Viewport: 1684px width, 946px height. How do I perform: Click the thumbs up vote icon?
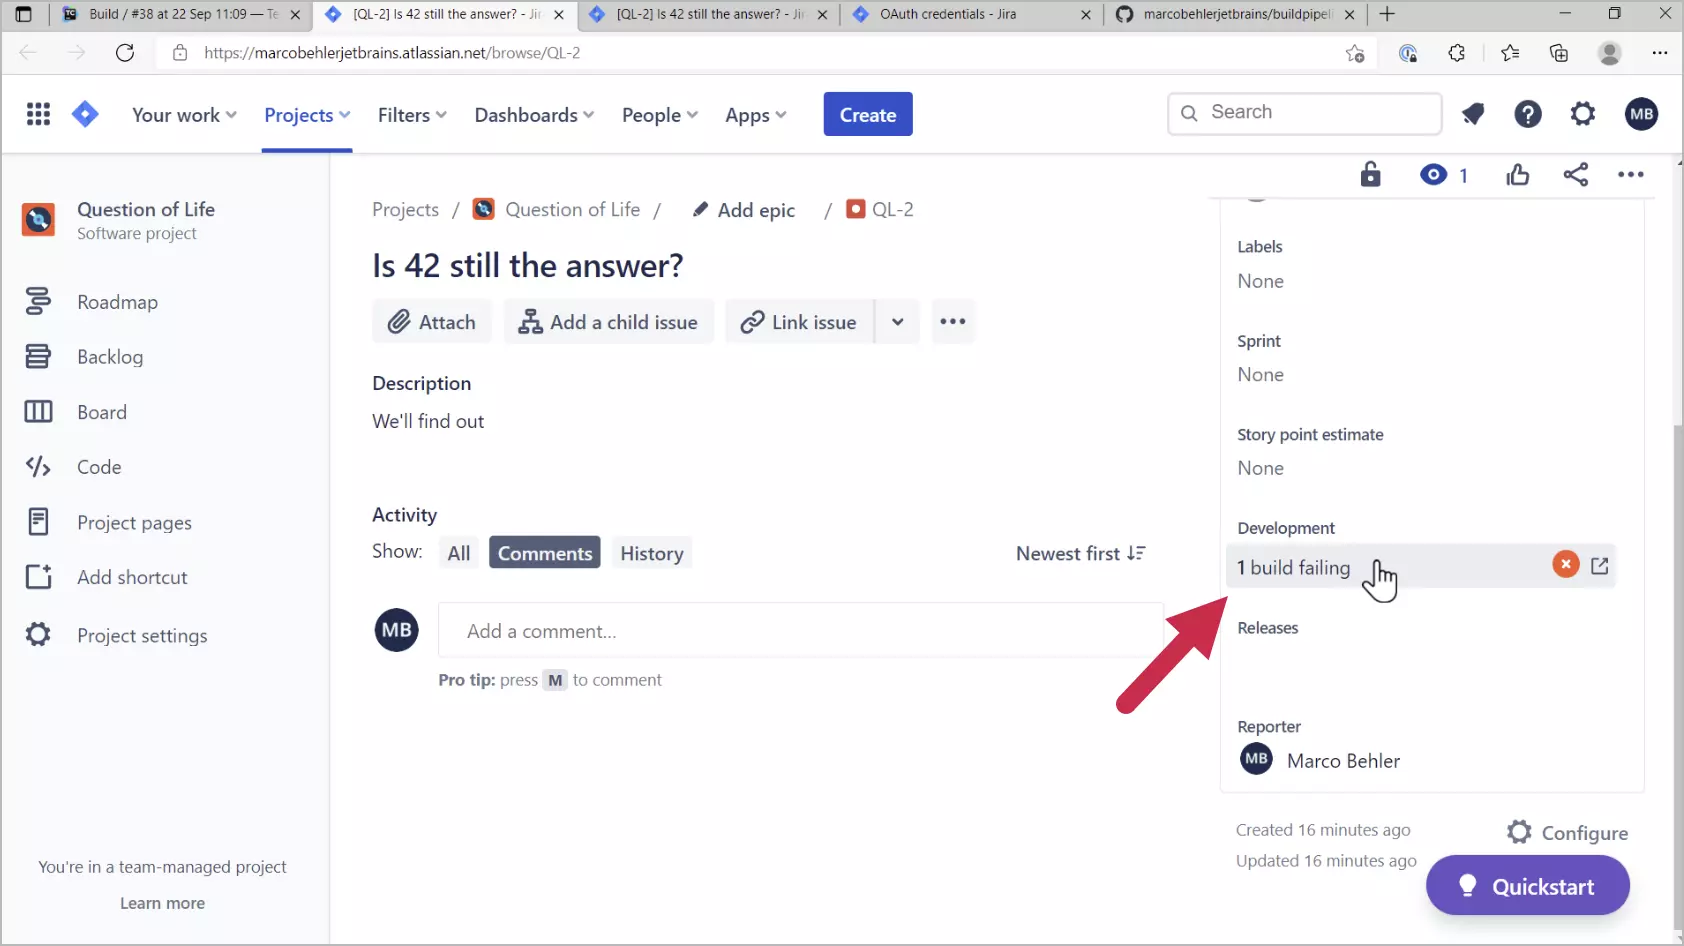point(1517,175)
